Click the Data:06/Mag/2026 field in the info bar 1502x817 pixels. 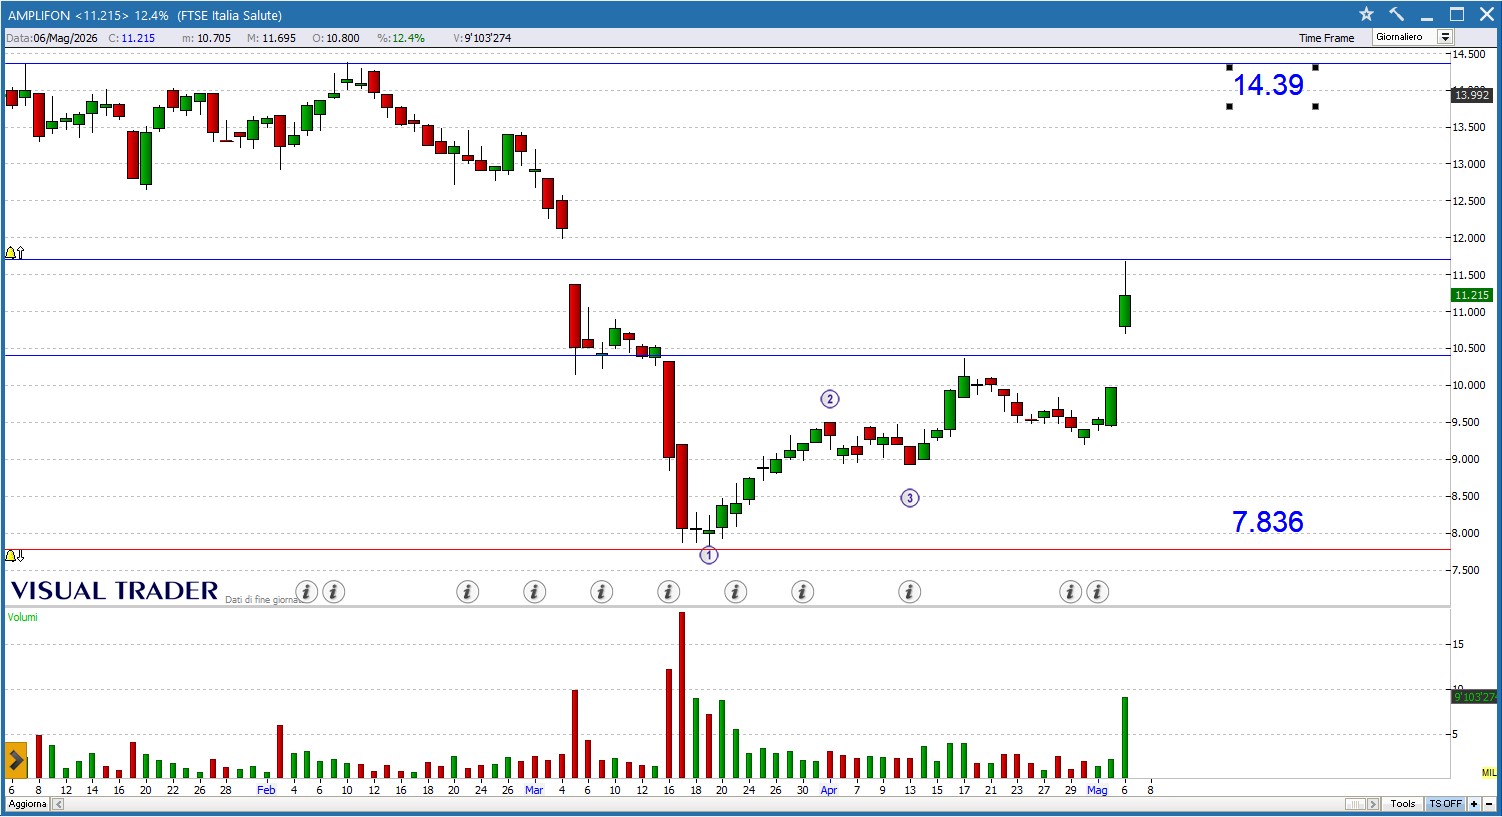click(52, 38)
